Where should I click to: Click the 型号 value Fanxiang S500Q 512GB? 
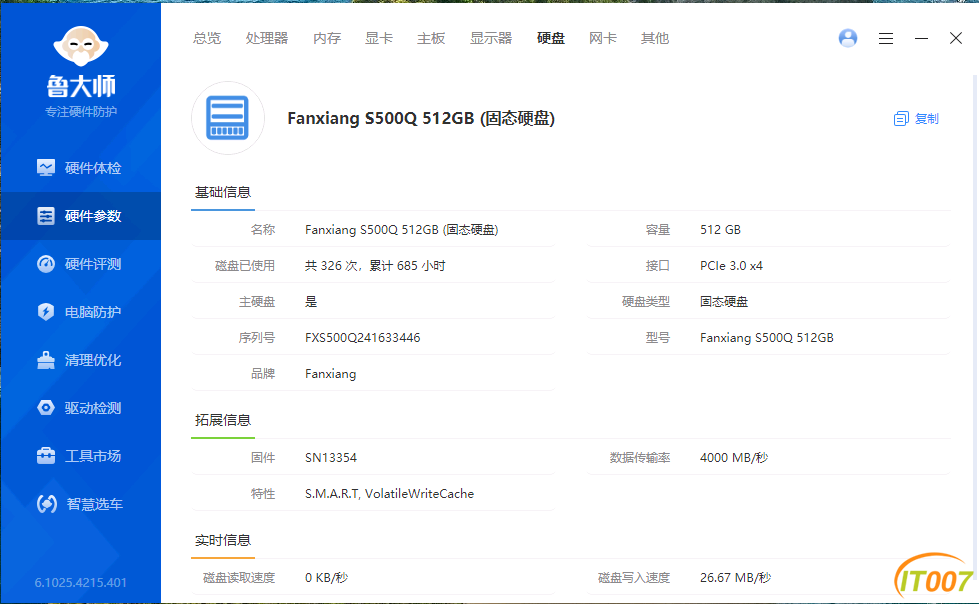(x=767, y=338)
